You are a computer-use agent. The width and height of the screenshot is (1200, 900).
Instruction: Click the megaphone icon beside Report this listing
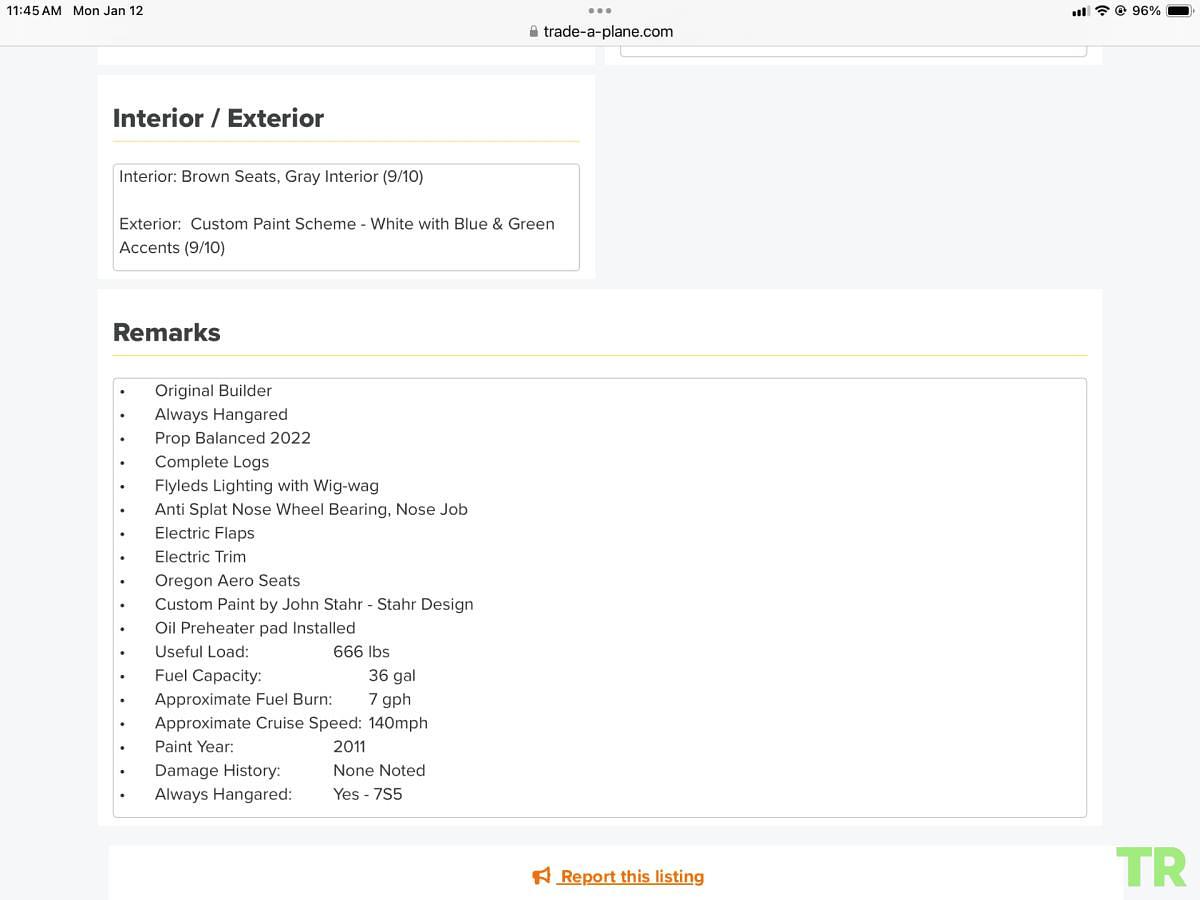pyautogui.click(x=541, y=876)
